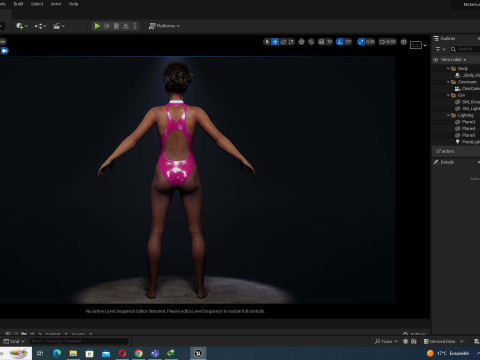Open the Blueprints dropdown in toolbar

coord(40,26)
